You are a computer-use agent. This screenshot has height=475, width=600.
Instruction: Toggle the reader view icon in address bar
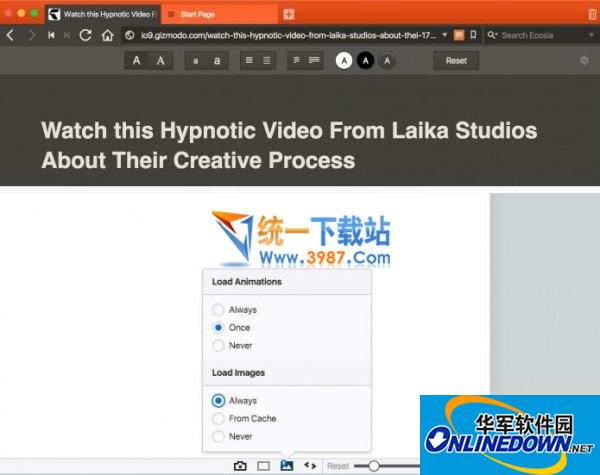coord(459,35)
